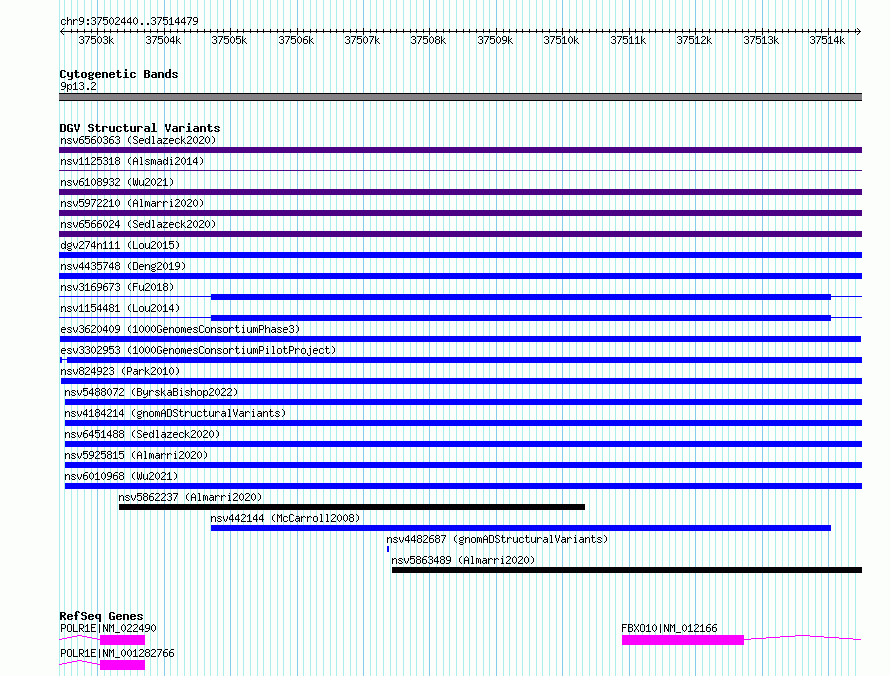The image size is (890, 676).
Task: Click the magenta FBXO10 exon block
Action: (683, 640)
